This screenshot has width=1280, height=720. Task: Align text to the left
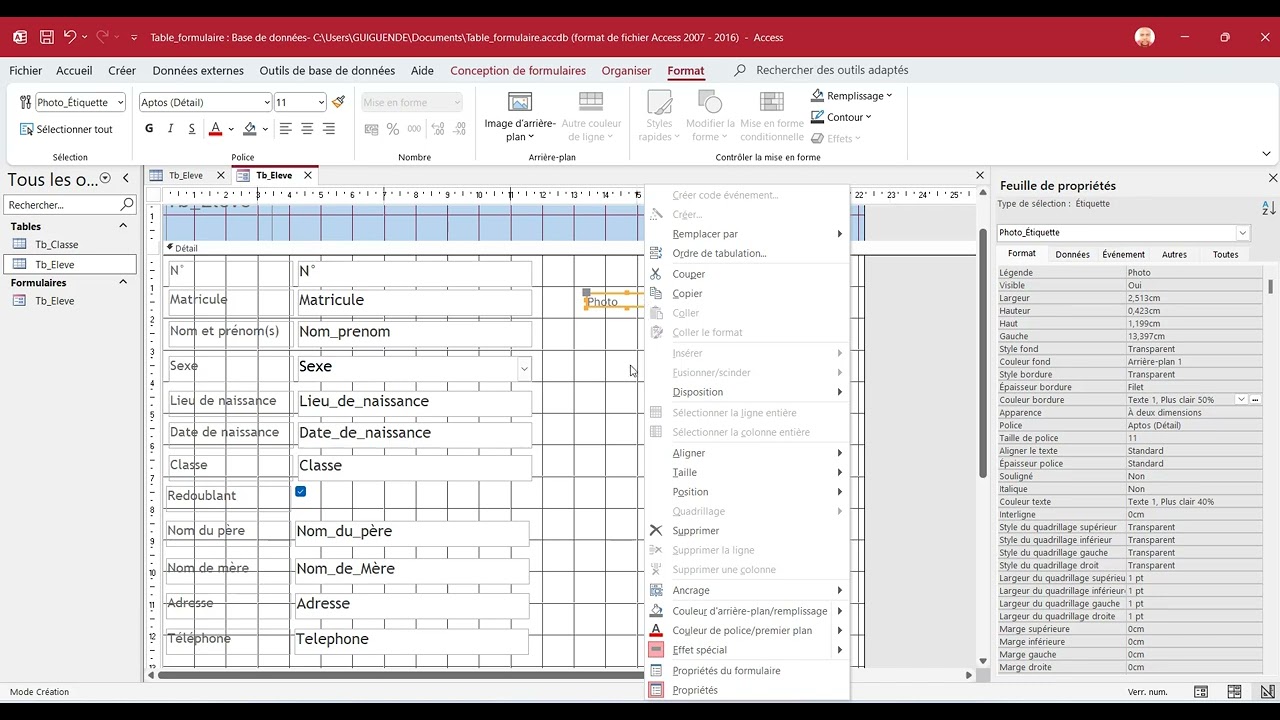[x=285, y=129]
